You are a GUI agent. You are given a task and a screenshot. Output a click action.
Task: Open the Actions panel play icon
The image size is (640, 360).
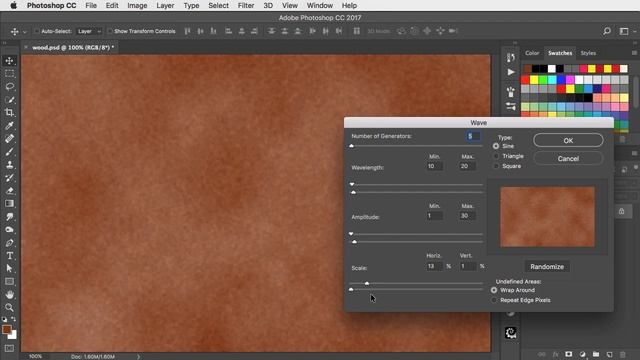511,72
